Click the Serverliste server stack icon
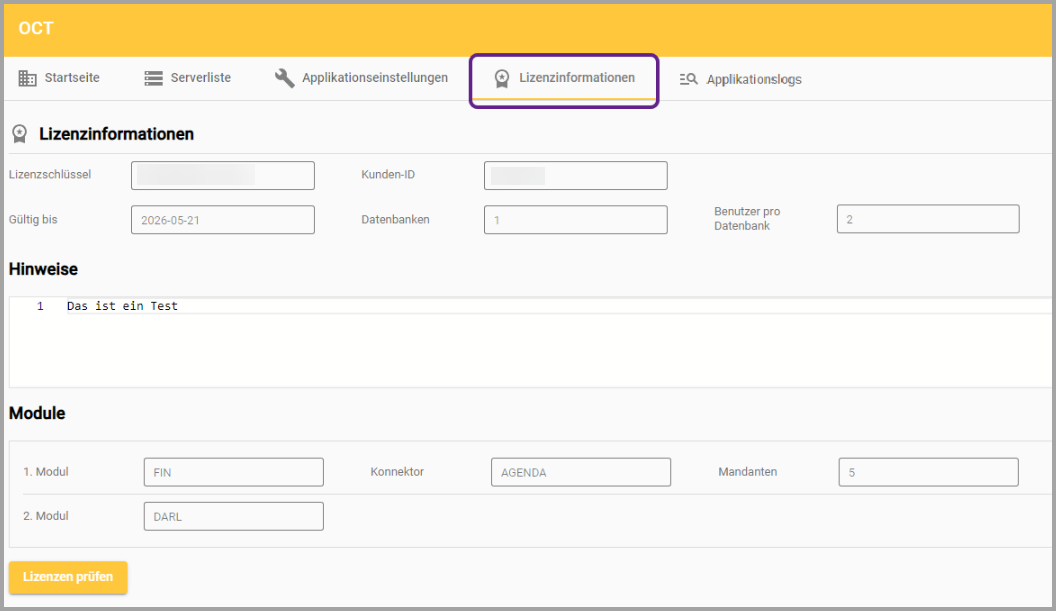This screenshot has width=1056, height=611. pos(153,78)
